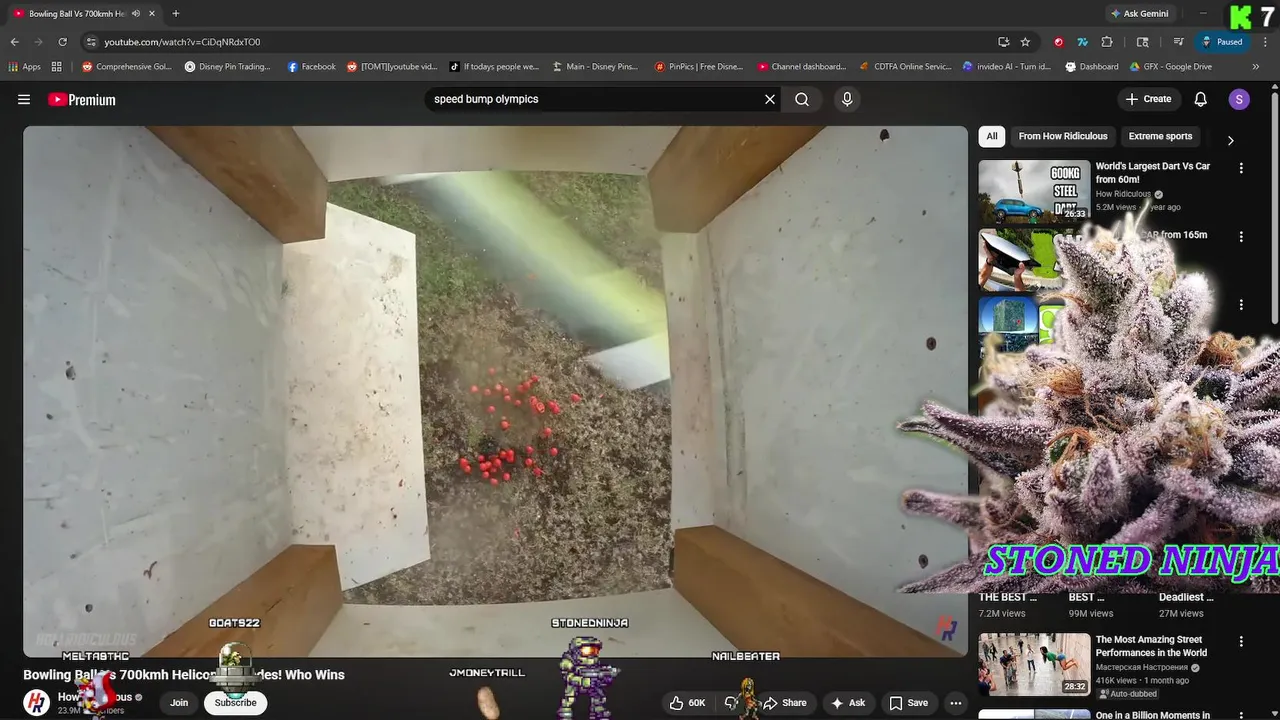1280x720 pixels.
Task: Clear the search box text
Action: (x=770, y=99)
